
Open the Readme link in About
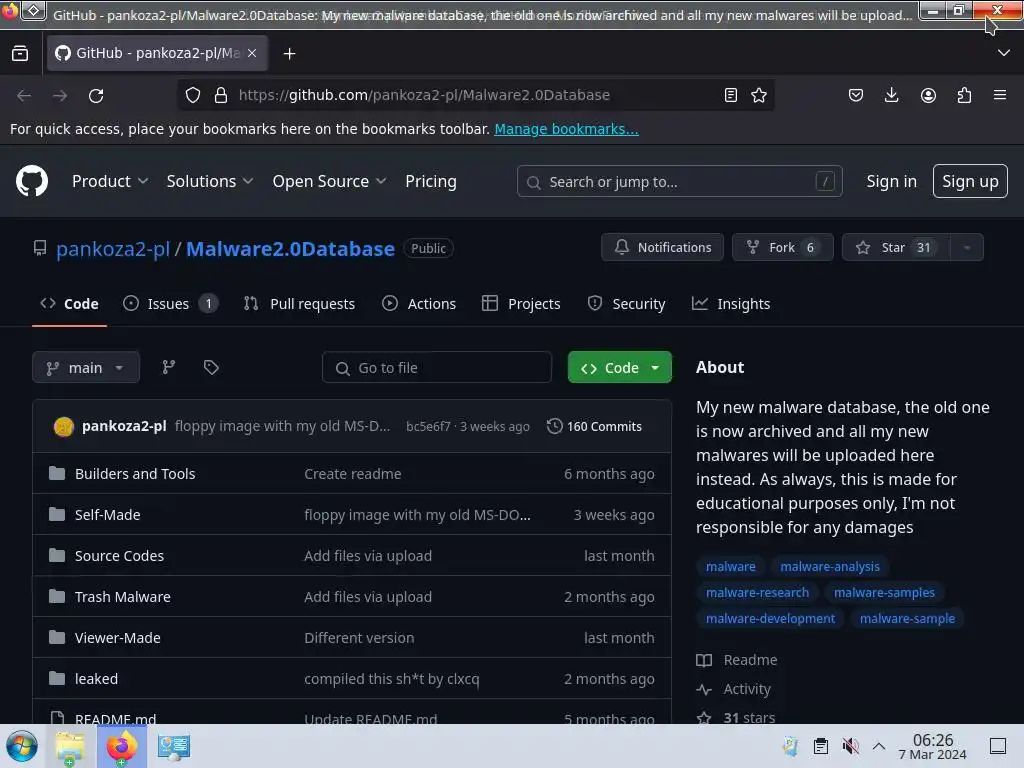tap(737, 660)
